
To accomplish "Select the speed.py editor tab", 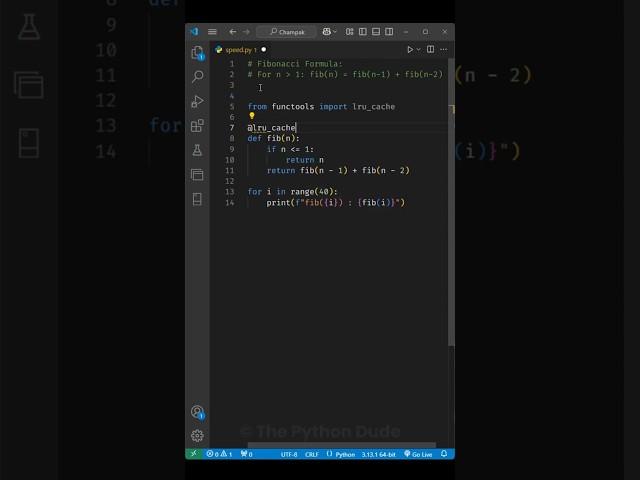I will pos(241,49).
